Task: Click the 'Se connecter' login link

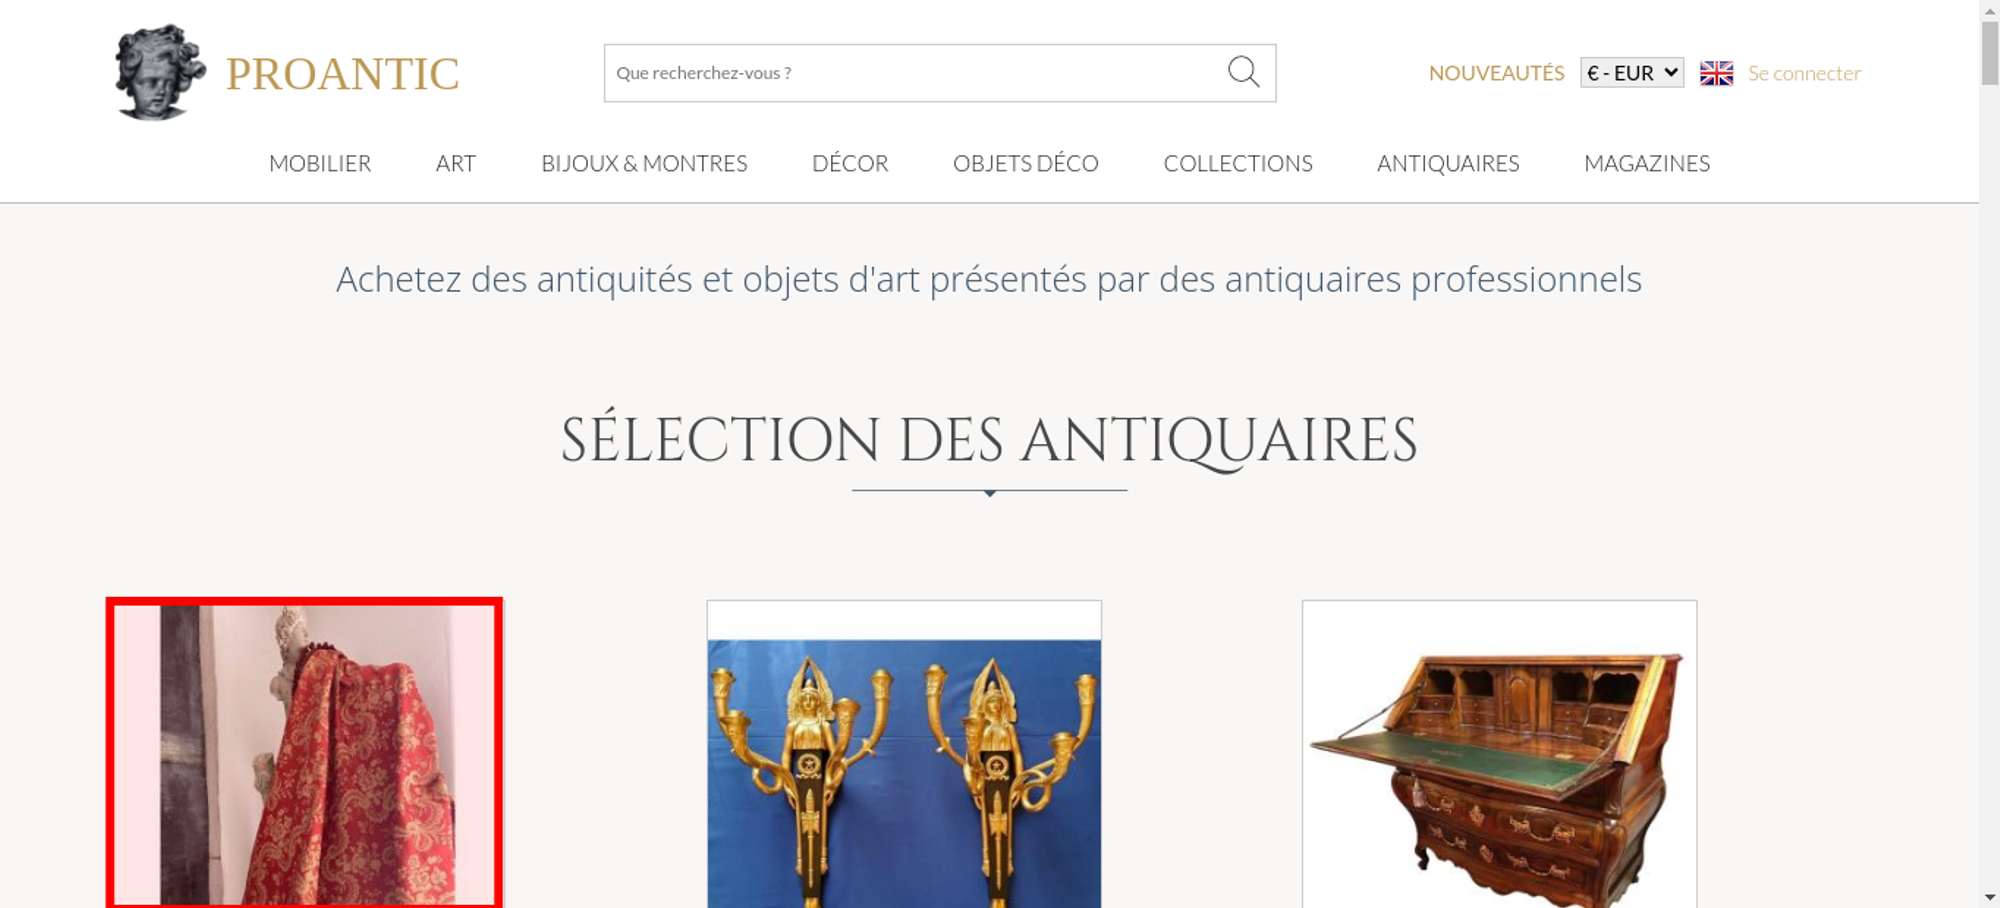Action: point(1804,73)
